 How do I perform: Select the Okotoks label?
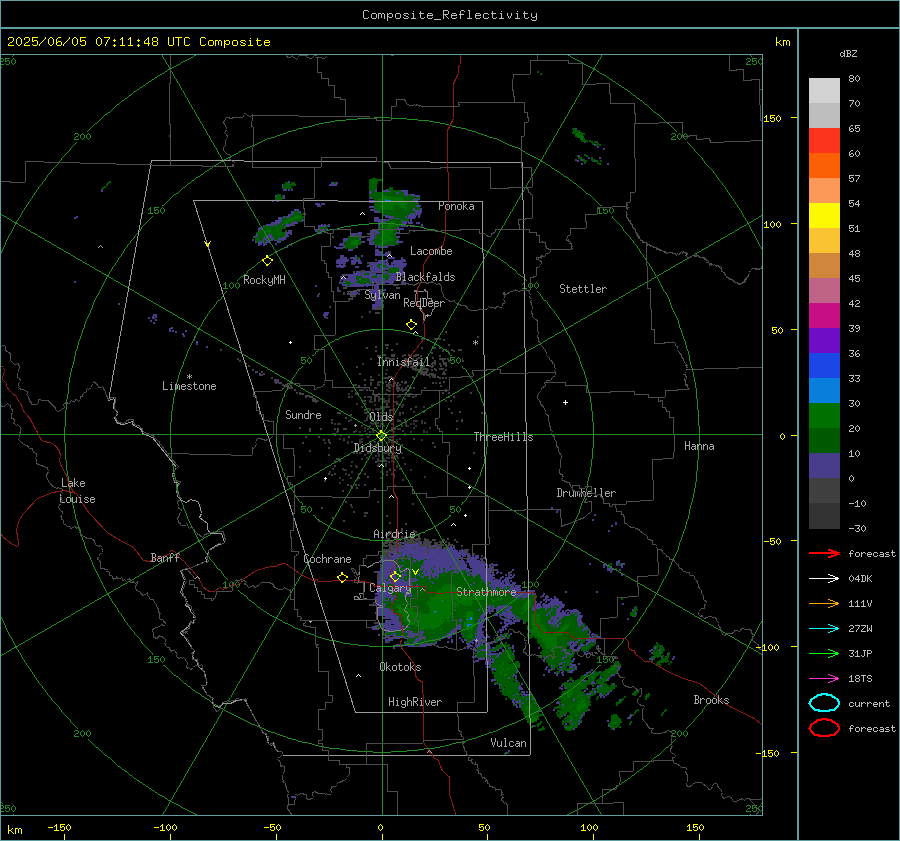[400, 667]
